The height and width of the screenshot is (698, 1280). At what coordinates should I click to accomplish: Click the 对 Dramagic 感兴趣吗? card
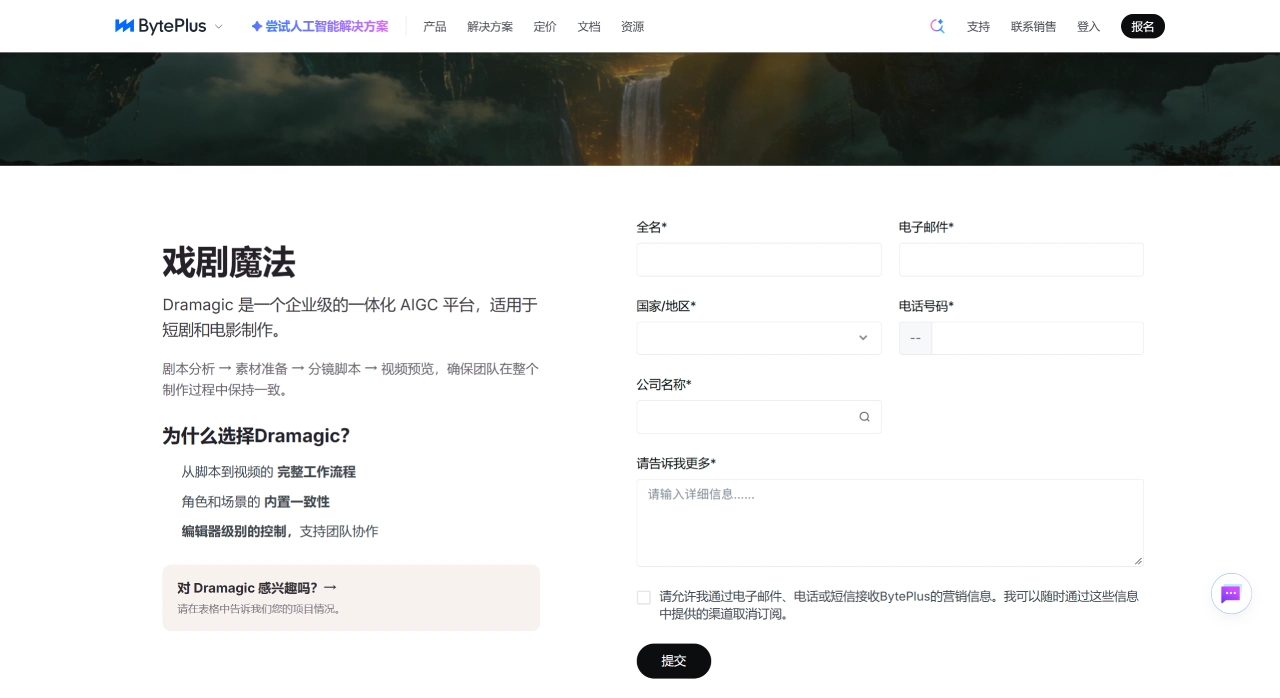(351, 598)
